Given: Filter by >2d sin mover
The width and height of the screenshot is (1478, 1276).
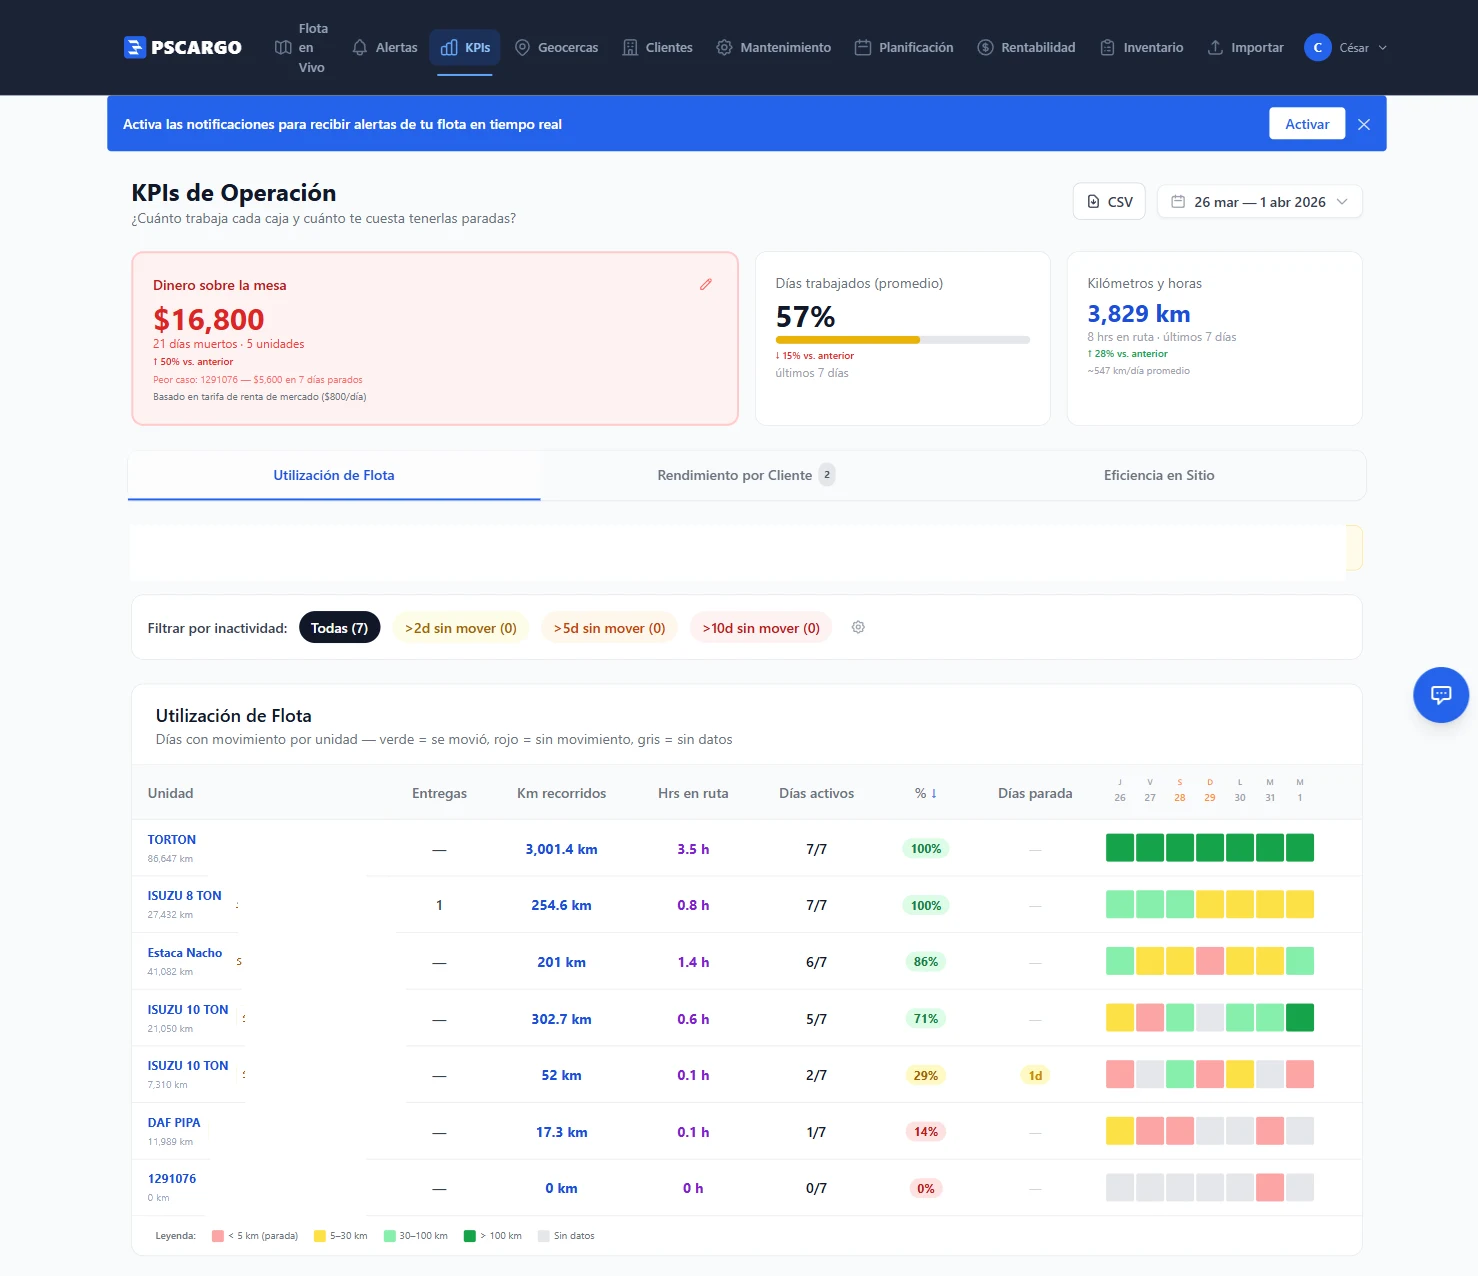Looking at the screenshot, I should [460, 628].
